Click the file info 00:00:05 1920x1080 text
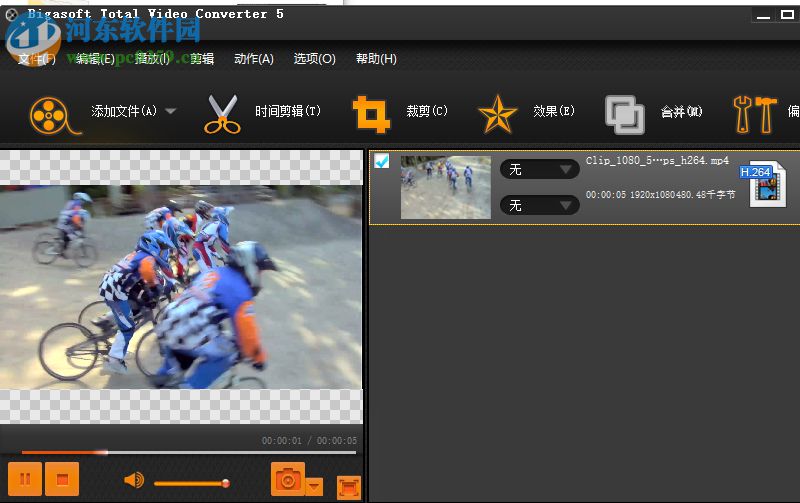Viewport: 800px width, 503px height. pyautogui.click(x=660, y=195)
